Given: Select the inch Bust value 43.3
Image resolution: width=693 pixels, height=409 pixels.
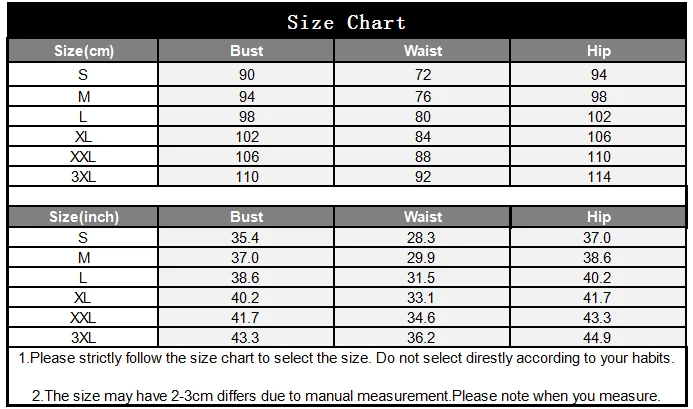Looking at the screenshot, I should (245, 337).
